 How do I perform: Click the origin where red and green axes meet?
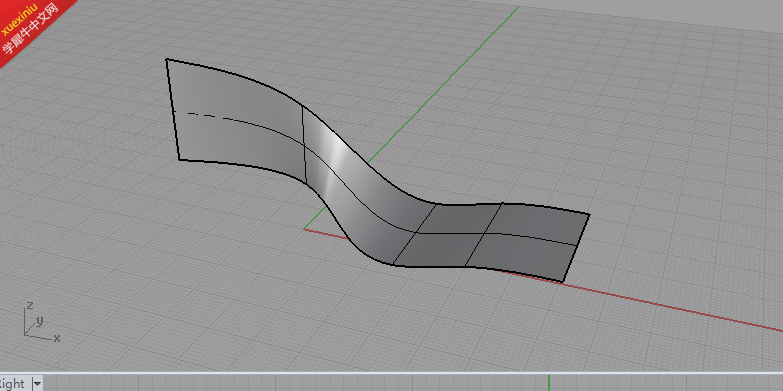(305, 229)
